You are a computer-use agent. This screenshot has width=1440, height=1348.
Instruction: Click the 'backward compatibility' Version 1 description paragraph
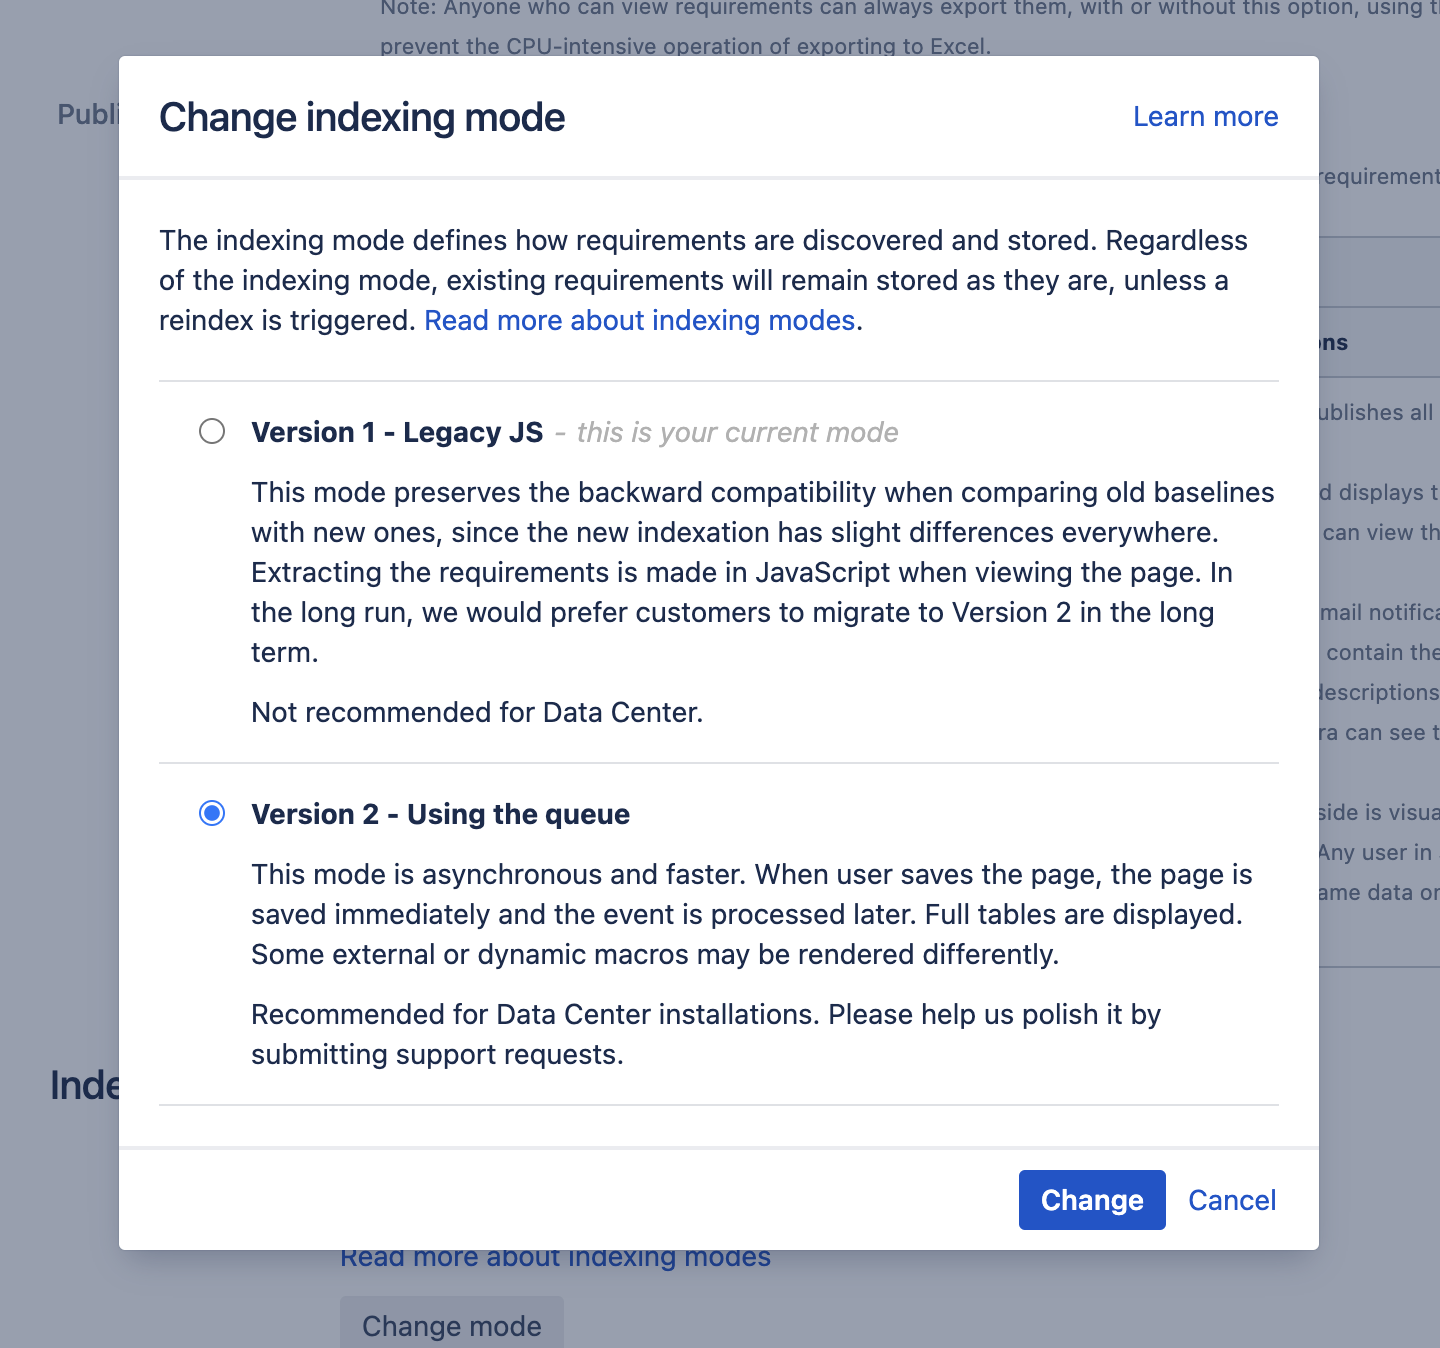pos(760,572)
